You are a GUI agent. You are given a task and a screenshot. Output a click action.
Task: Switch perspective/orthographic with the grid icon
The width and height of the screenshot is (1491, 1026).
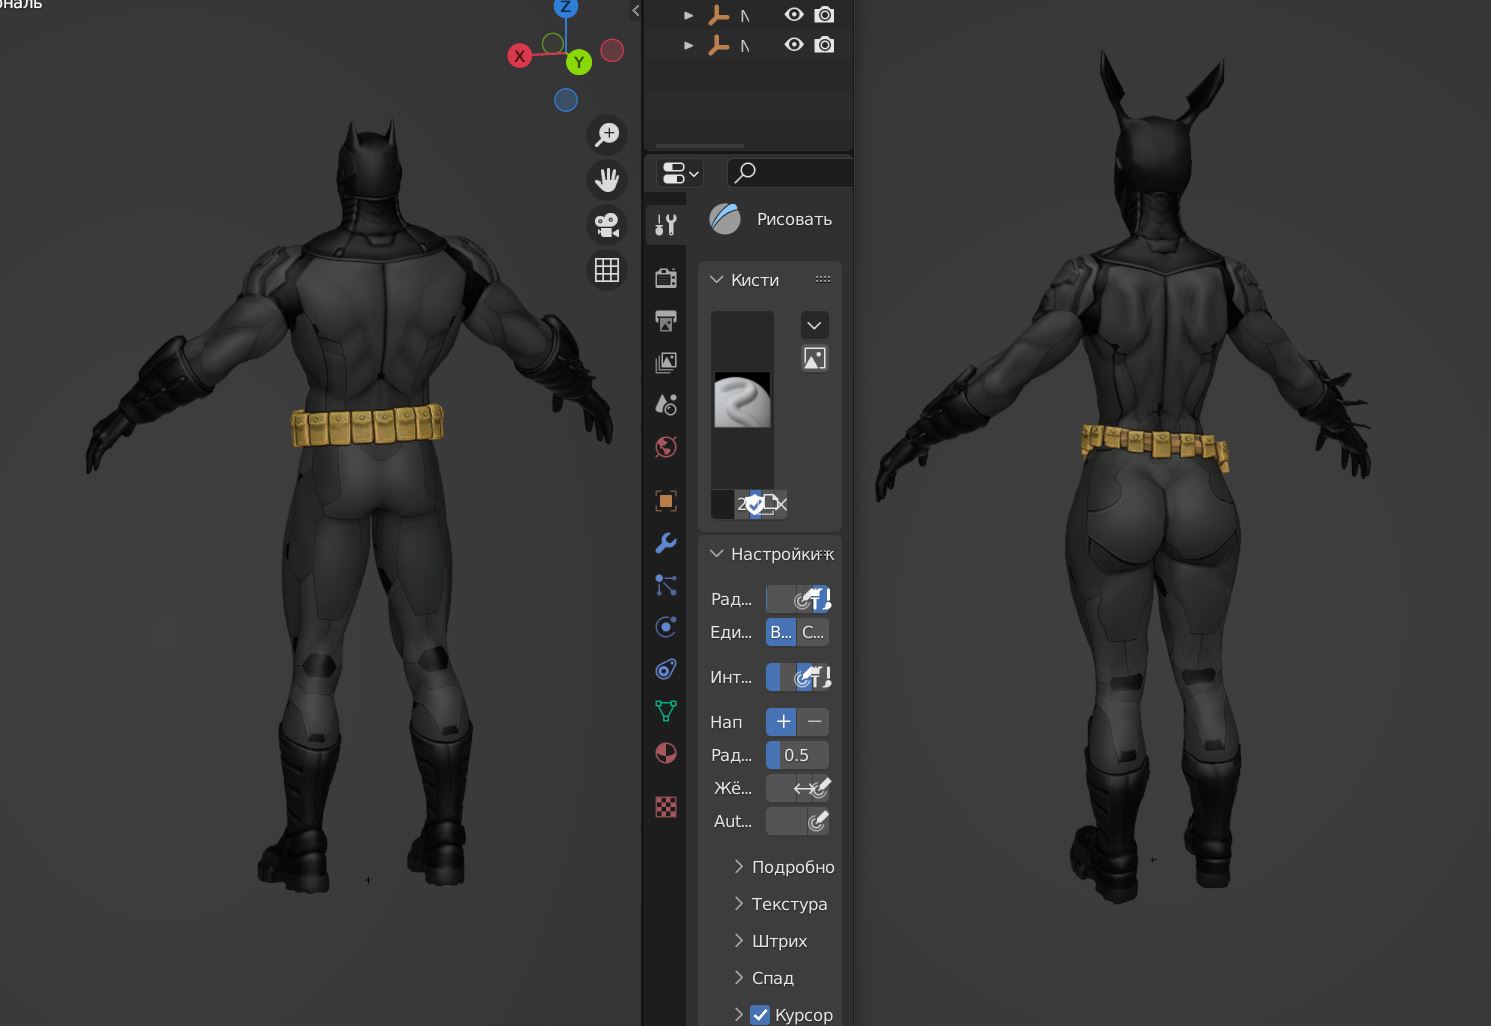(x=607, y=270)
